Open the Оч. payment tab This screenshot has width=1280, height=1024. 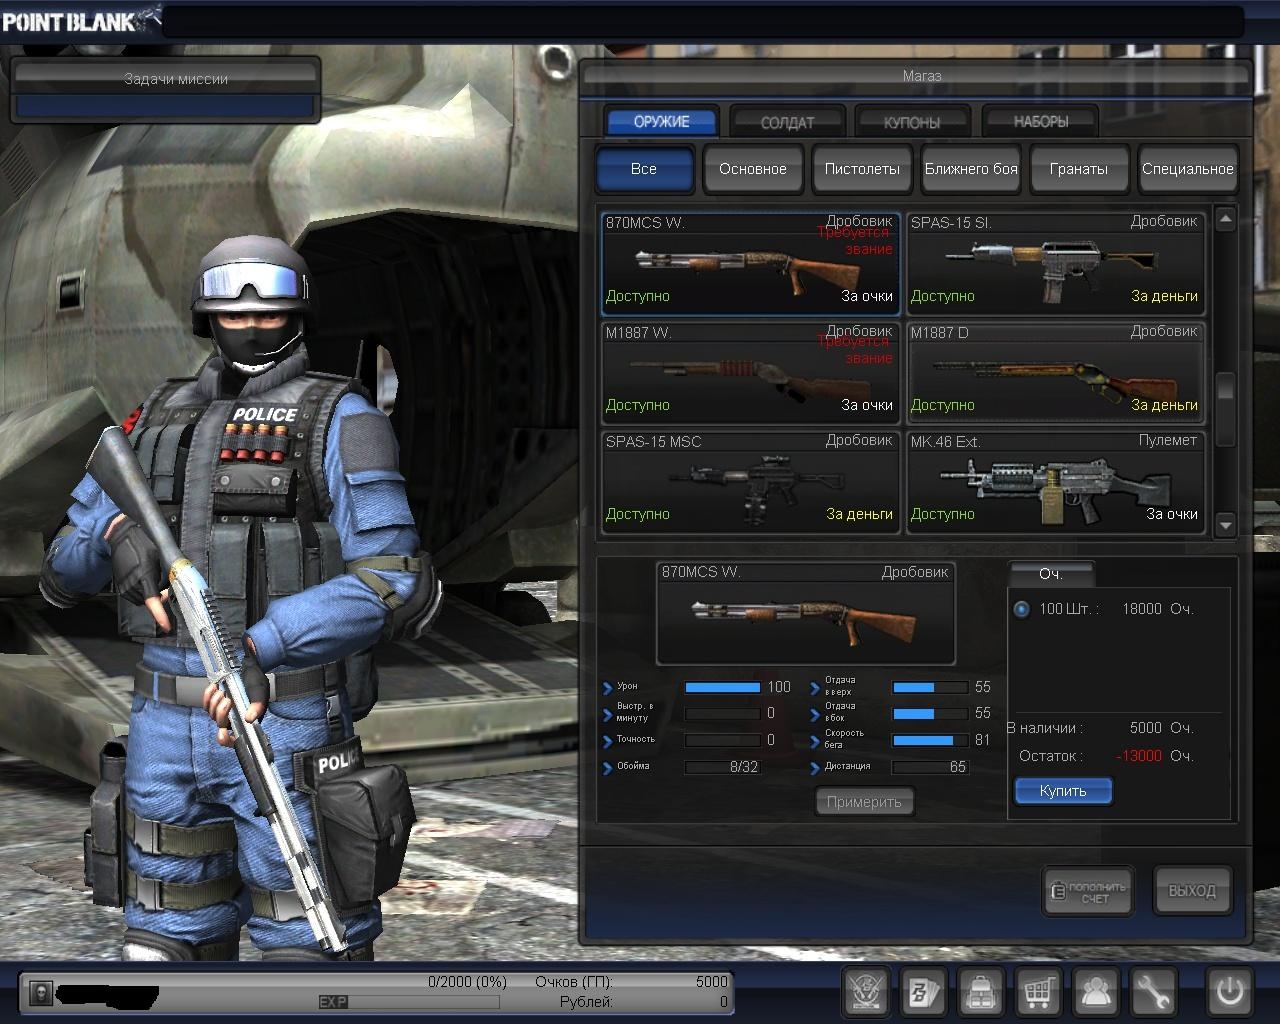click(1050, 574)
